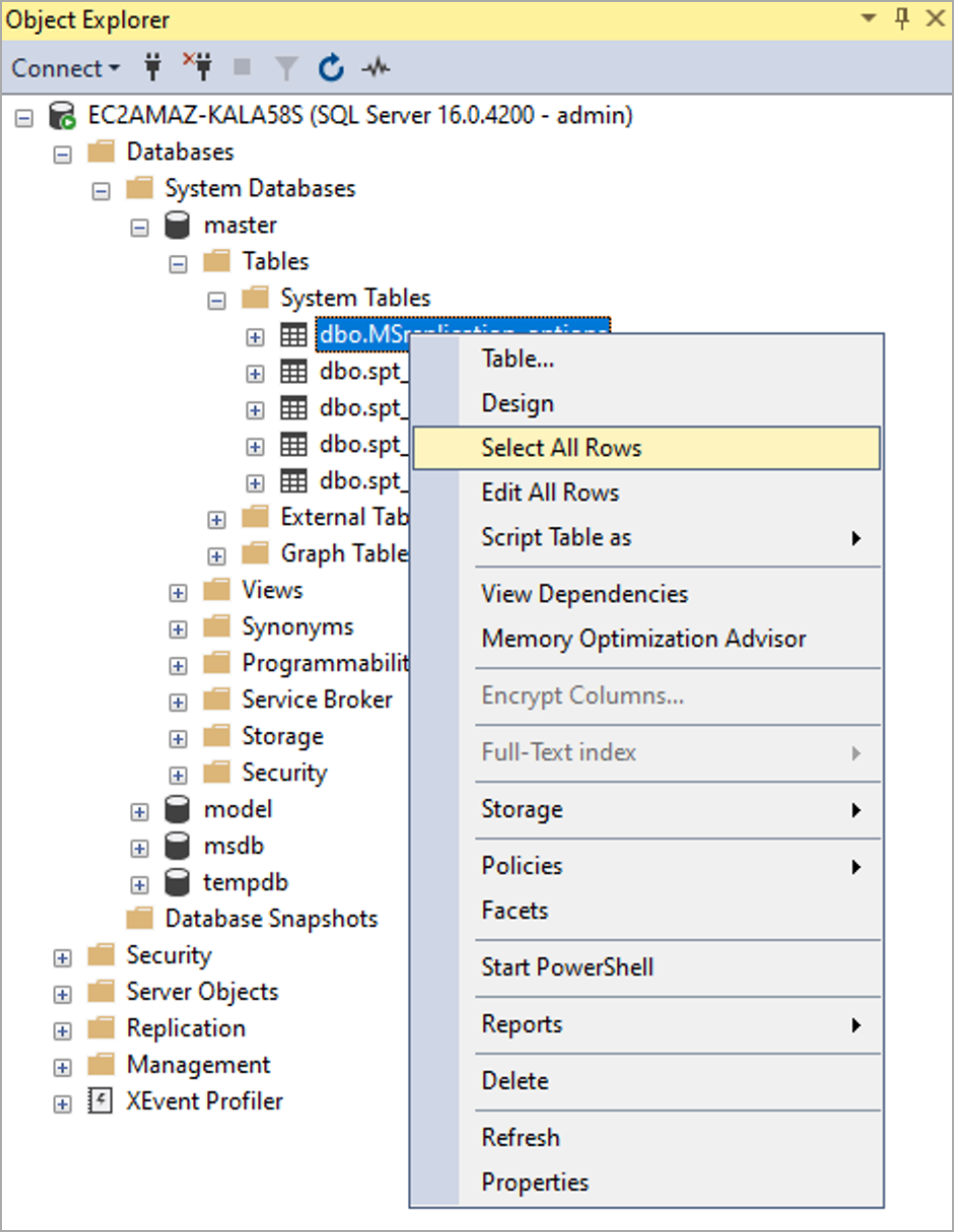Open the Storage submenu in context menu
Screen dimensions: 954x1232
pyautogui.click(x=646, y=809)
